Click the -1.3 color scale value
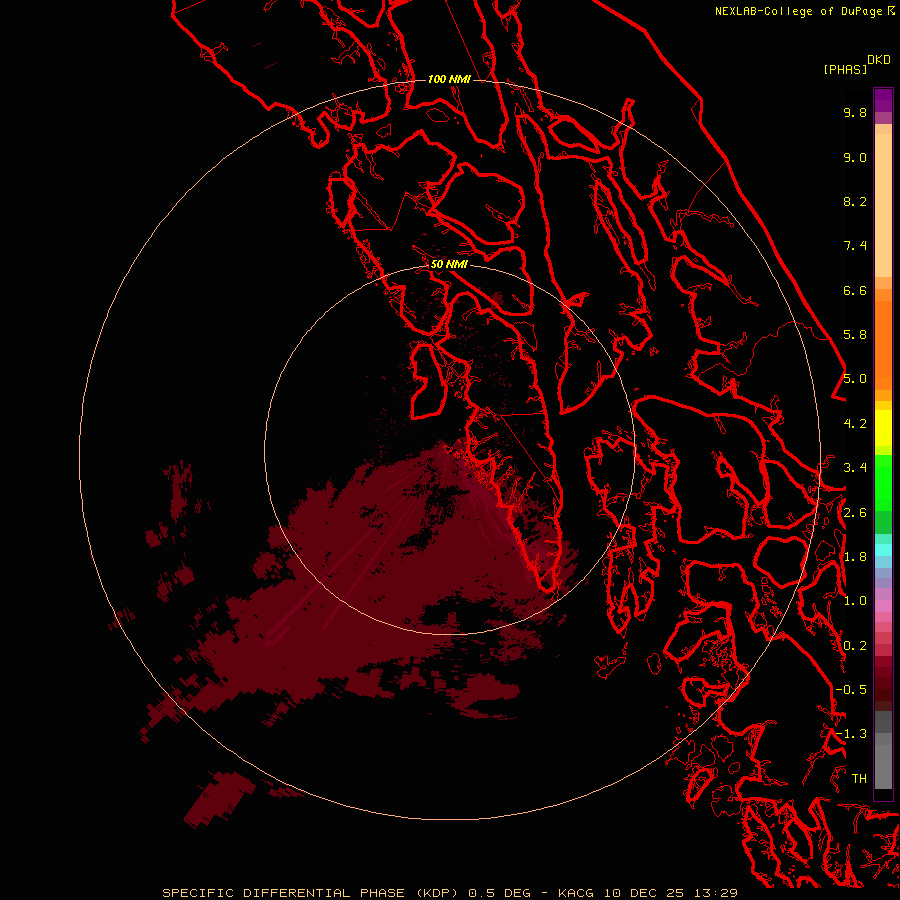Viewport: 900px width, 900px height. click(x=851, y=734)
